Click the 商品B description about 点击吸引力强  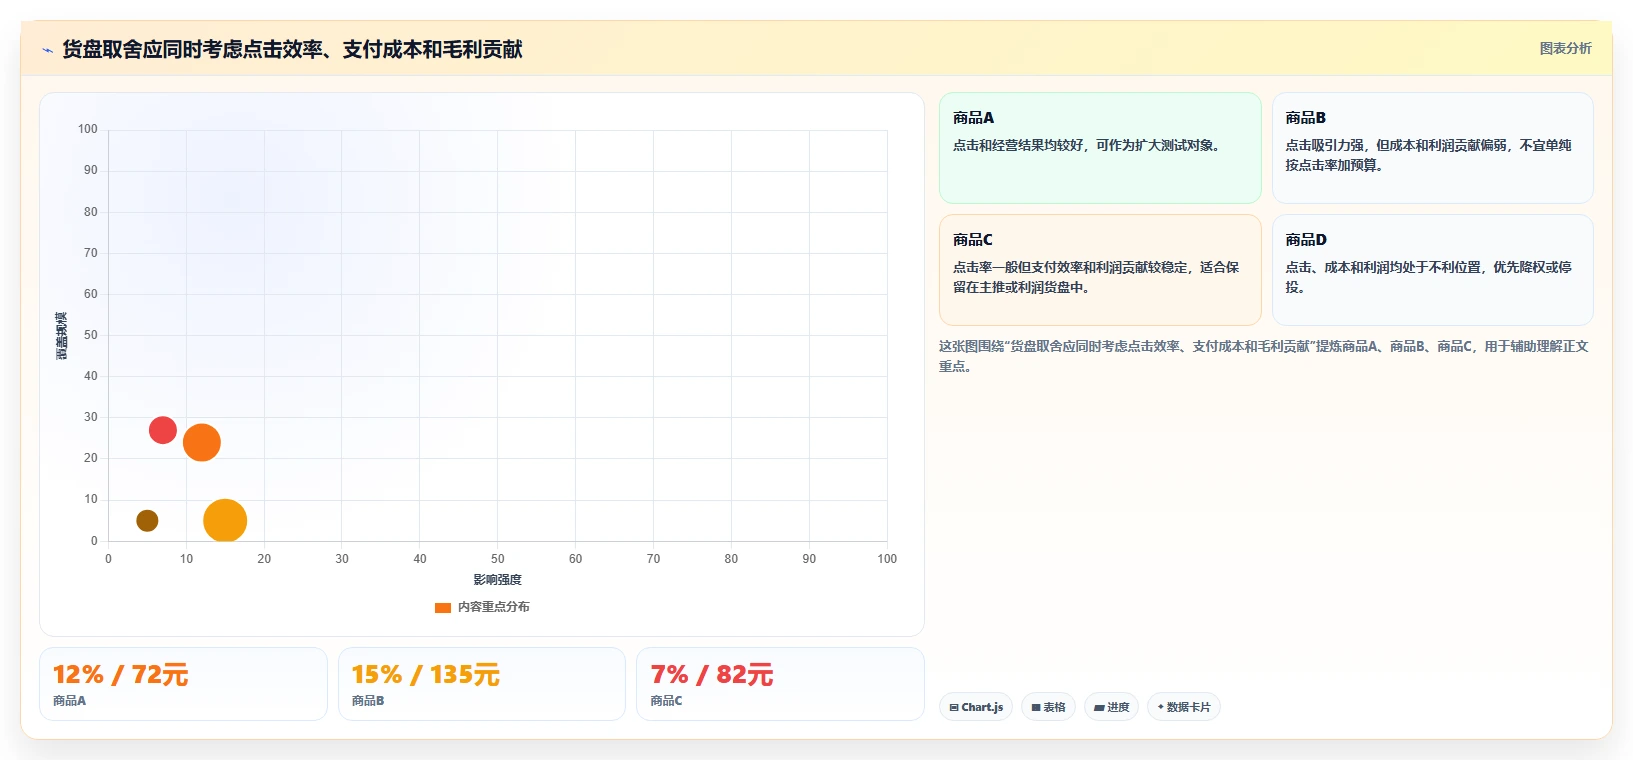coord(1428,155)
